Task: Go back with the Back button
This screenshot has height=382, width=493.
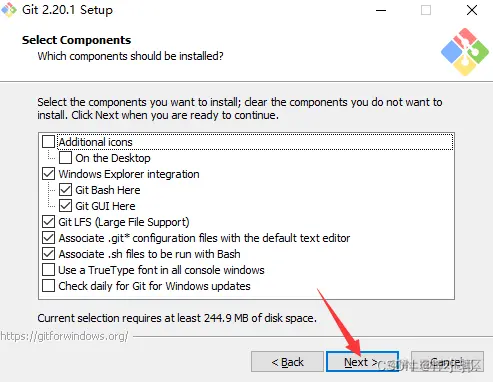Action: (x=287, y=361)
